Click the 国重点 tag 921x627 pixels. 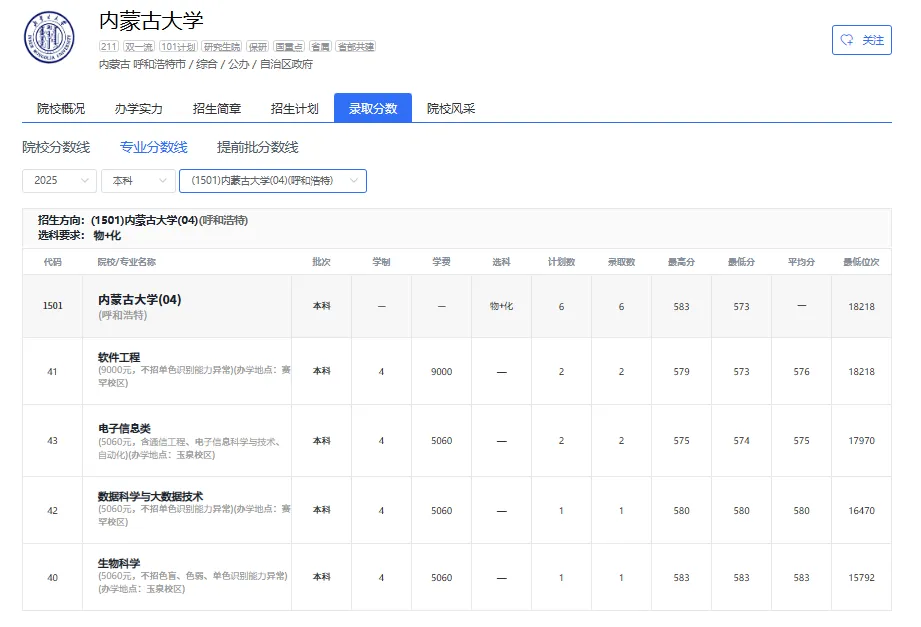[289, 46]
